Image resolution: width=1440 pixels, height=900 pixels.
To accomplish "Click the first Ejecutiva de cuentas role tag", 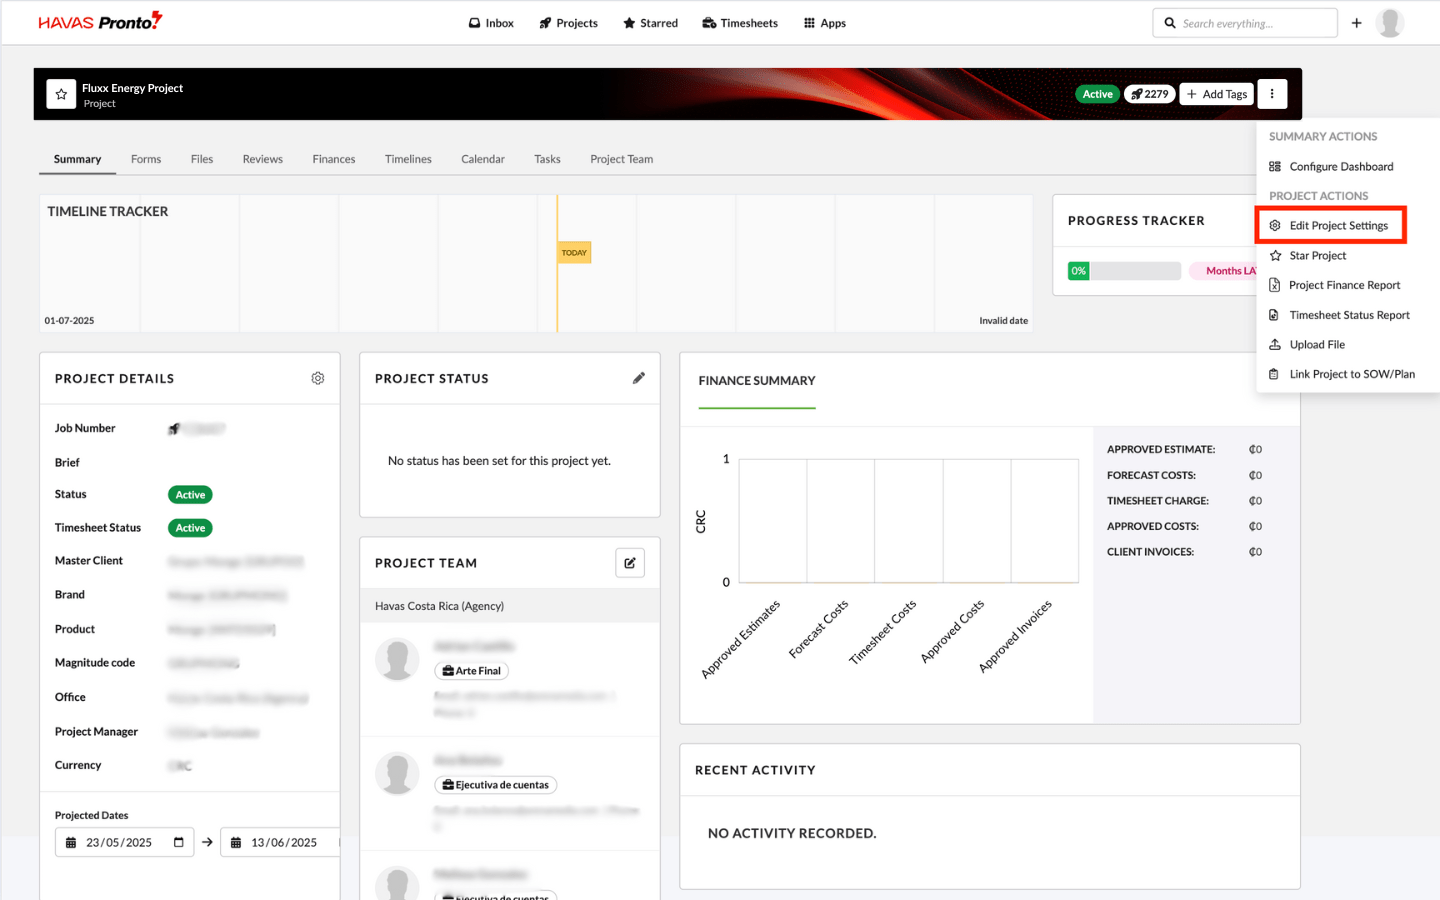I will coord(496,785).
